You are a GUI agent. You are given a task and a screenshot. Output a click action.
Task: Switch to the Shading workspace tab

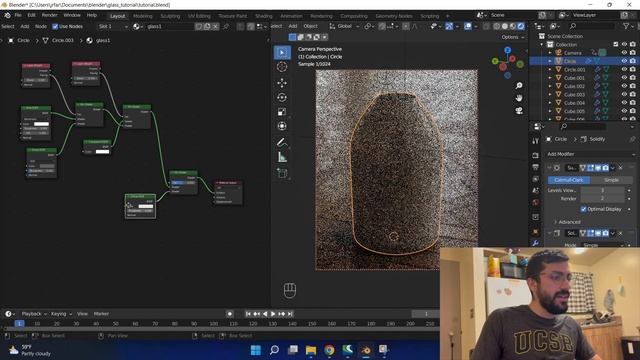click(x=264, y=16)
